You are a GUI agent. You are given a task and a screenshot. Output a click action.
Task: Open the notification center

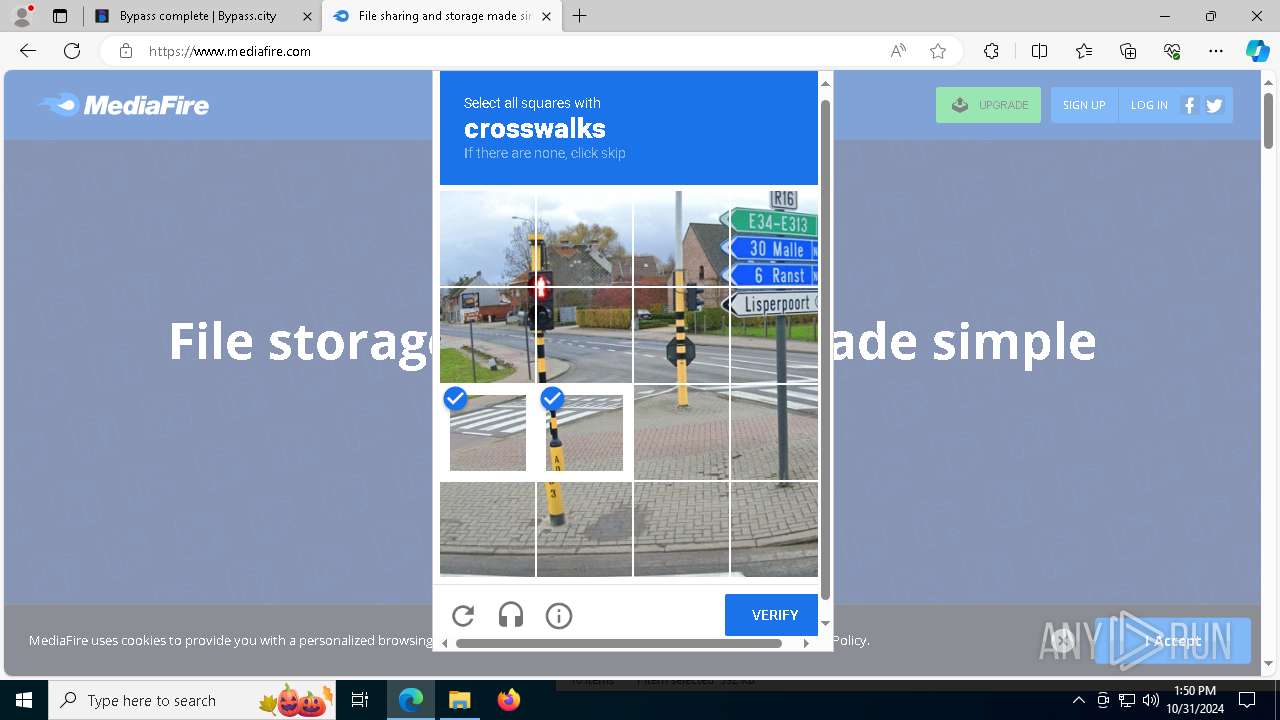(1247, 700)
